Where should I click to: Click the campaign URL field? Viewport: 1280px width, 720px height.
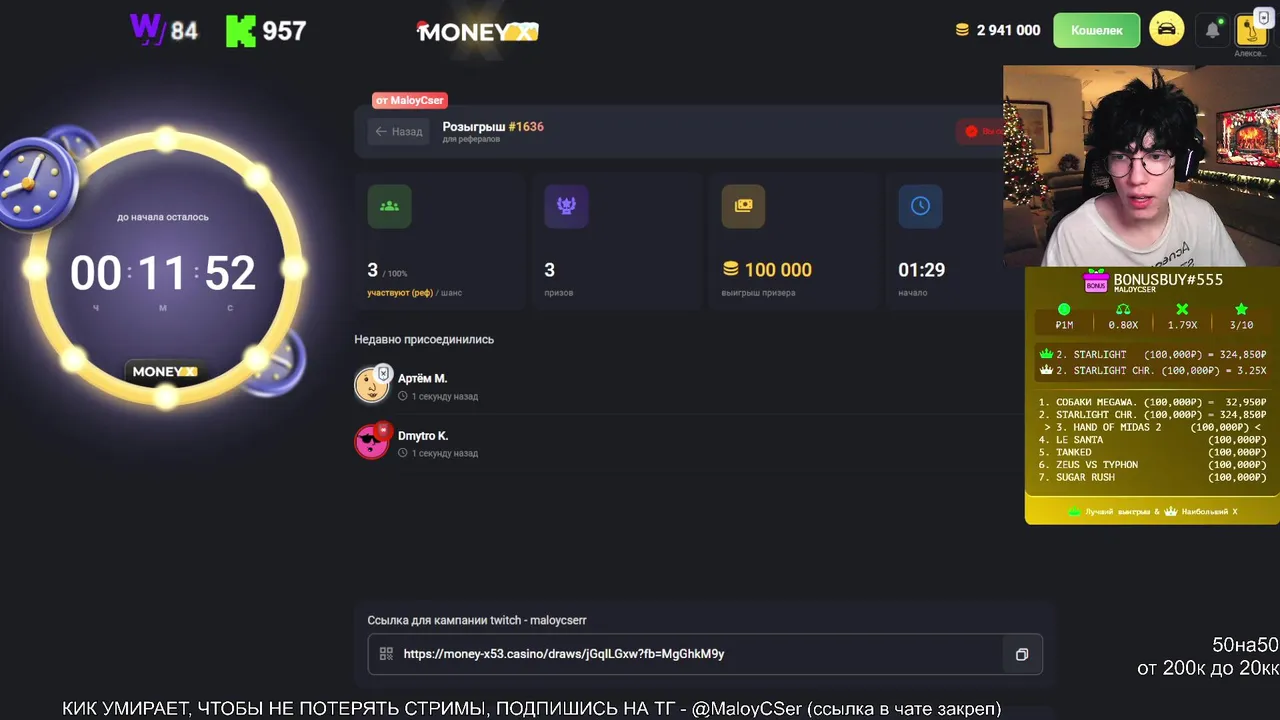pos(705,654)
